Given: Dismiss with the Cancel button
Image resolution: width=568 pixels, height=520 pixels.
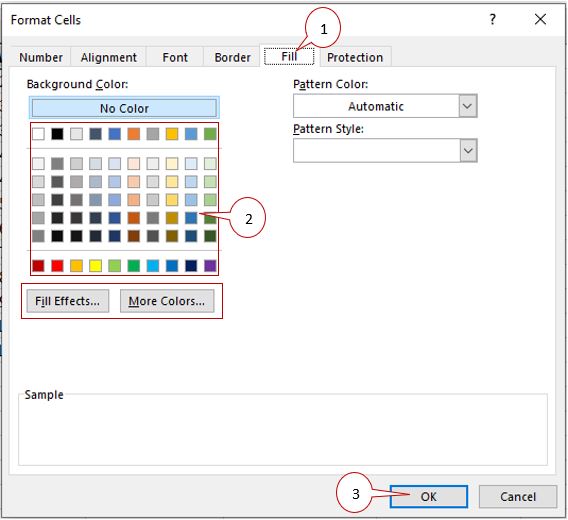Looking at the screenshot, I should click(518, 496).
